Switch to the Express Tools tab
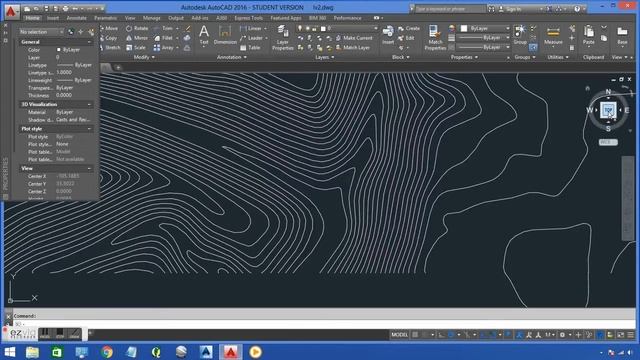Viewport: 640px width, 360px height. (248, 18)
